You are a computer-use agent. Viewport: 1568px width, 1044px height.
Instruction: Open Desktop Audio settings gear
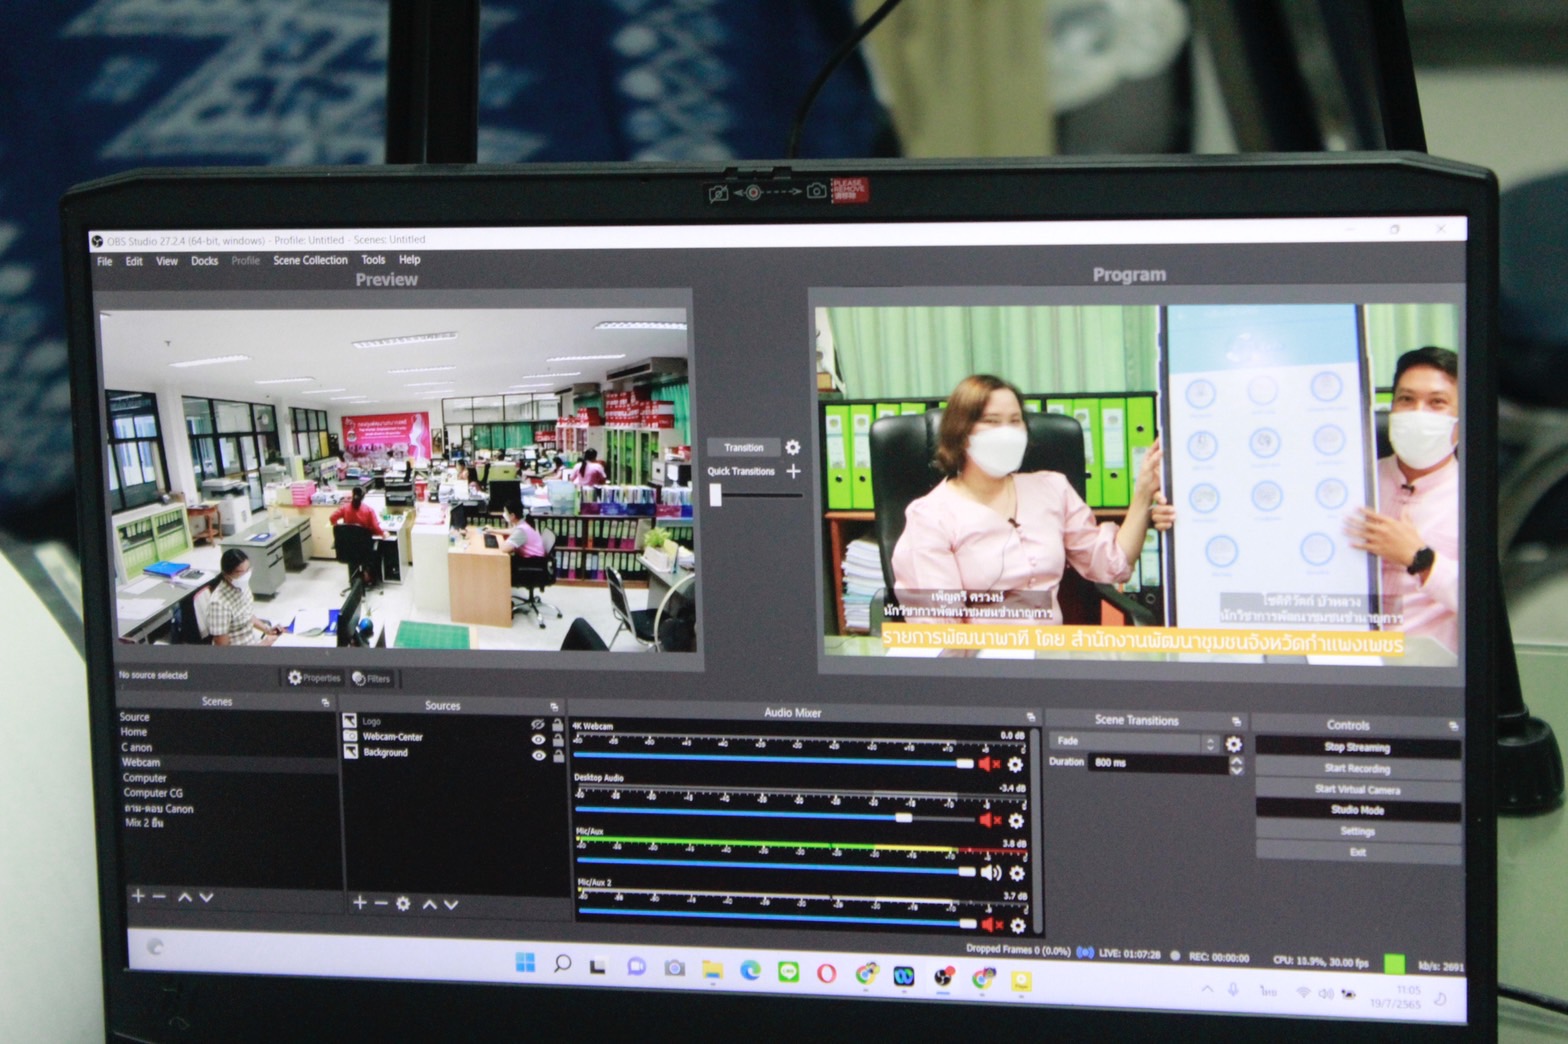tap(1016, 820)
